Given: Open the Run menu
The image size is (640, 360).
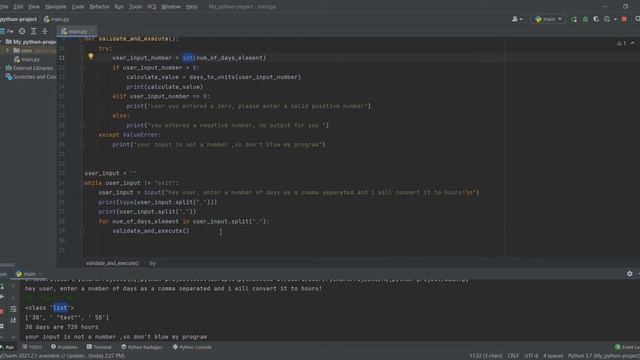Looking at the screenshot, I should click(119, 7).
